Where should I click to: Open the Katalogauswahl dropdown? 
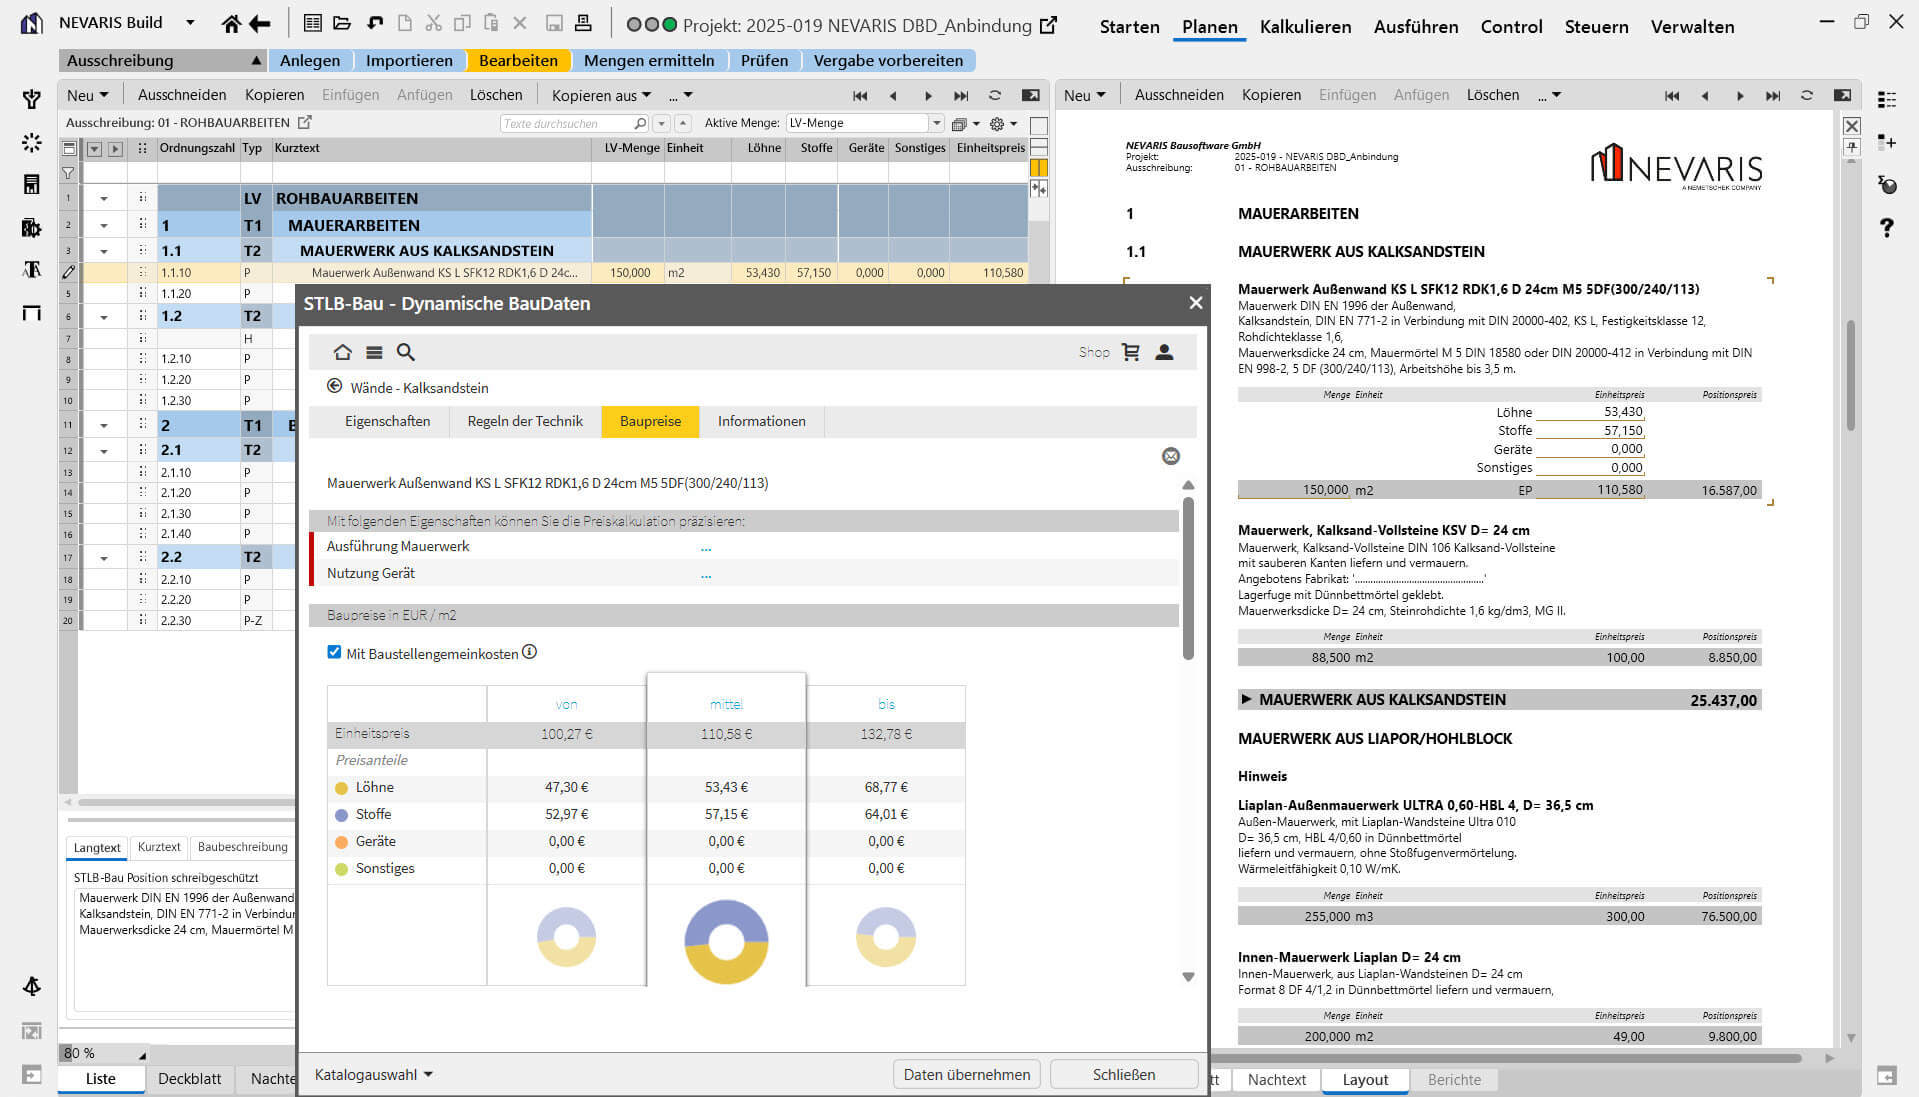point(373,1074)
